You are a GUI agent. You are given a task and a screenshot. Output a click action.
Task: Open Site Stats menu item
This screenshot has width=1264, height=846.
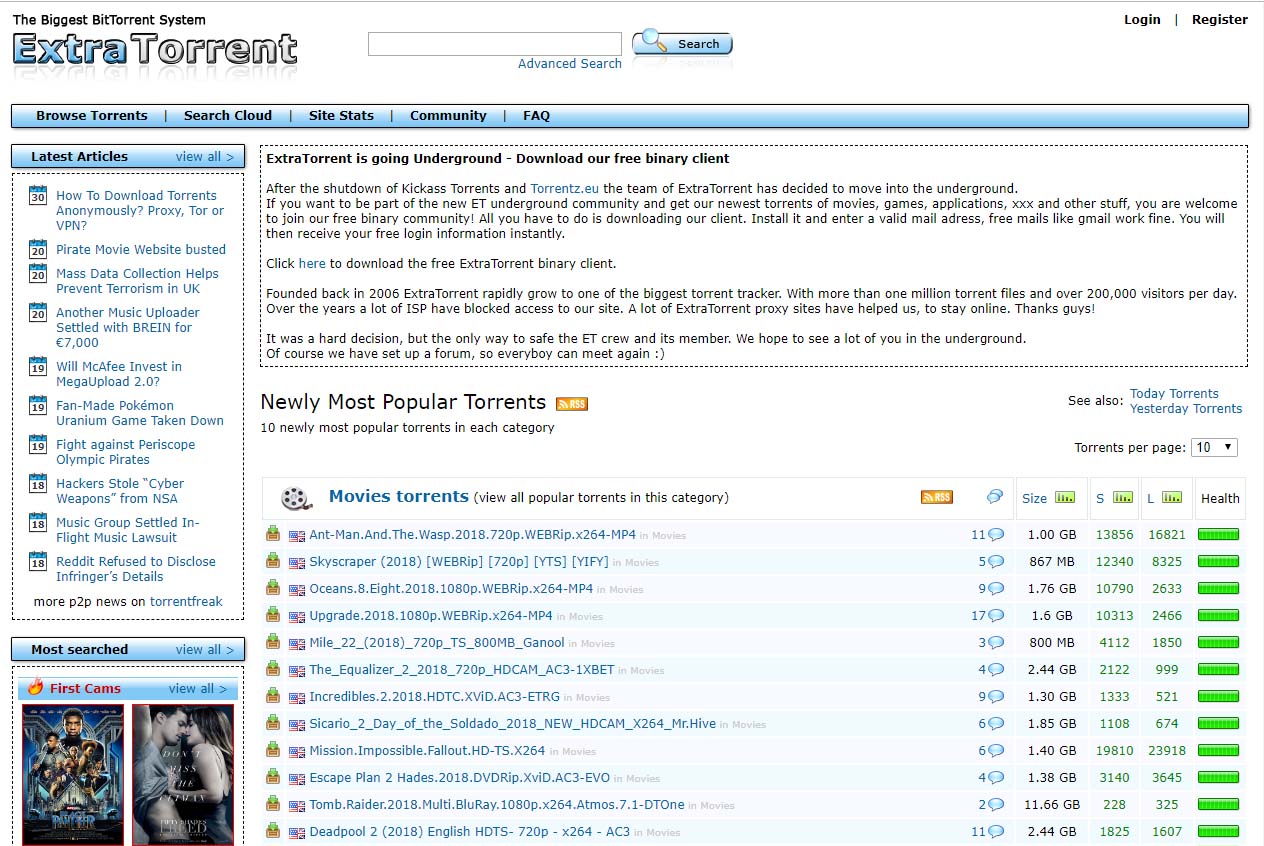(x=341, y=116)
